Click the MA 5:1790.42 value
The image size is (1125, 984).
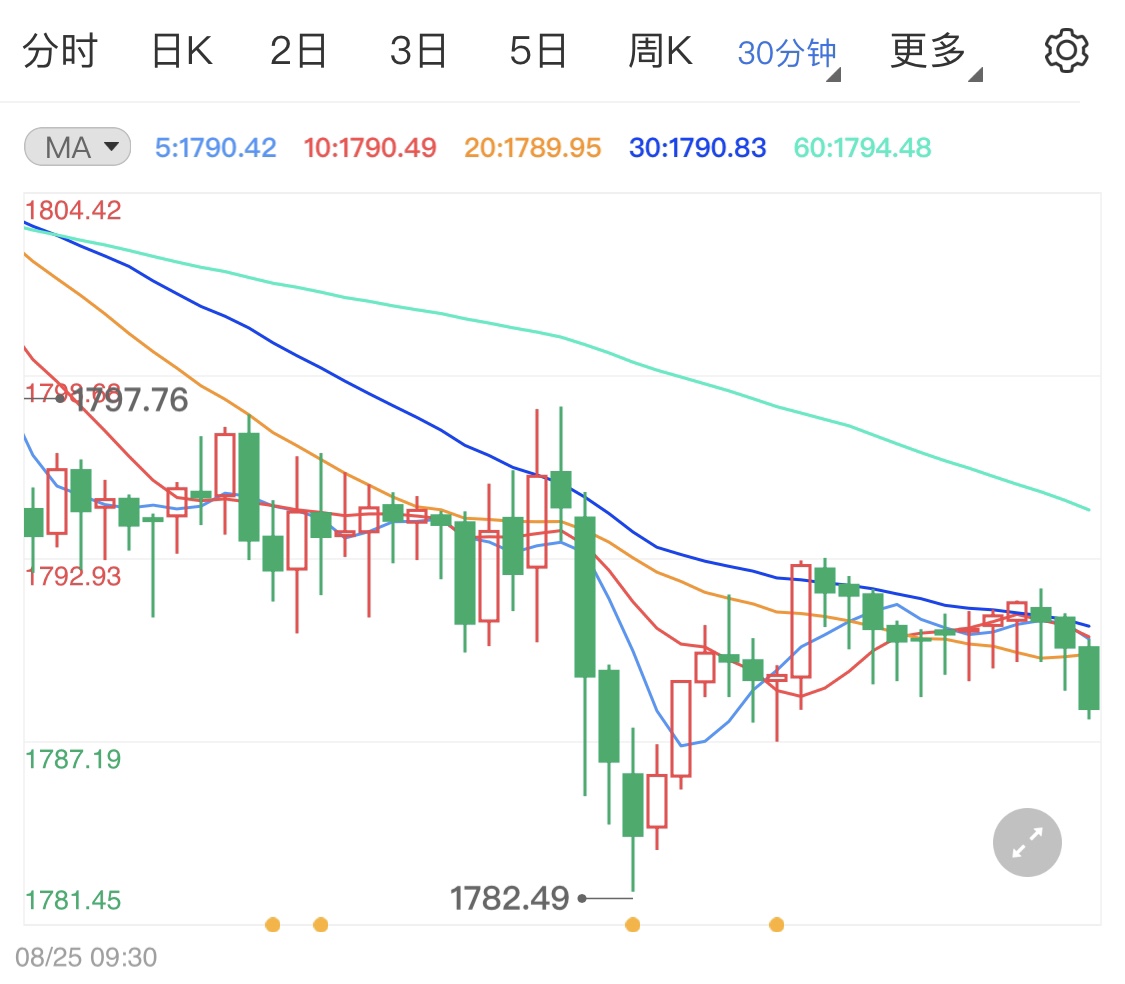[215, 148]
